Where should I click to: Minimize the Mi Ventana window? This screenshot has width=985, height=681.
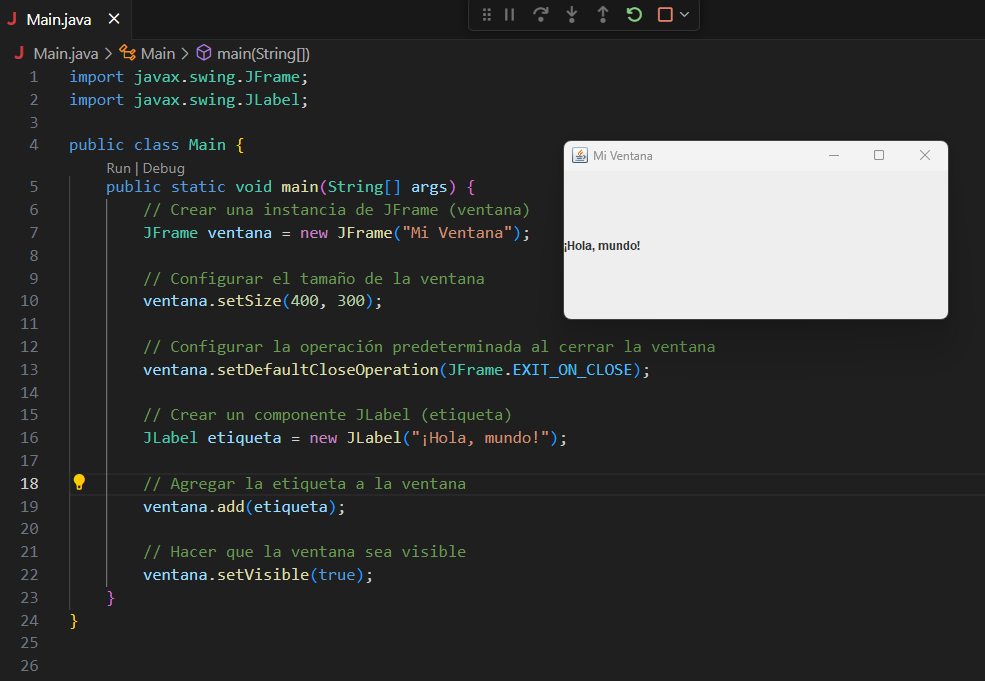pos(834,155)
